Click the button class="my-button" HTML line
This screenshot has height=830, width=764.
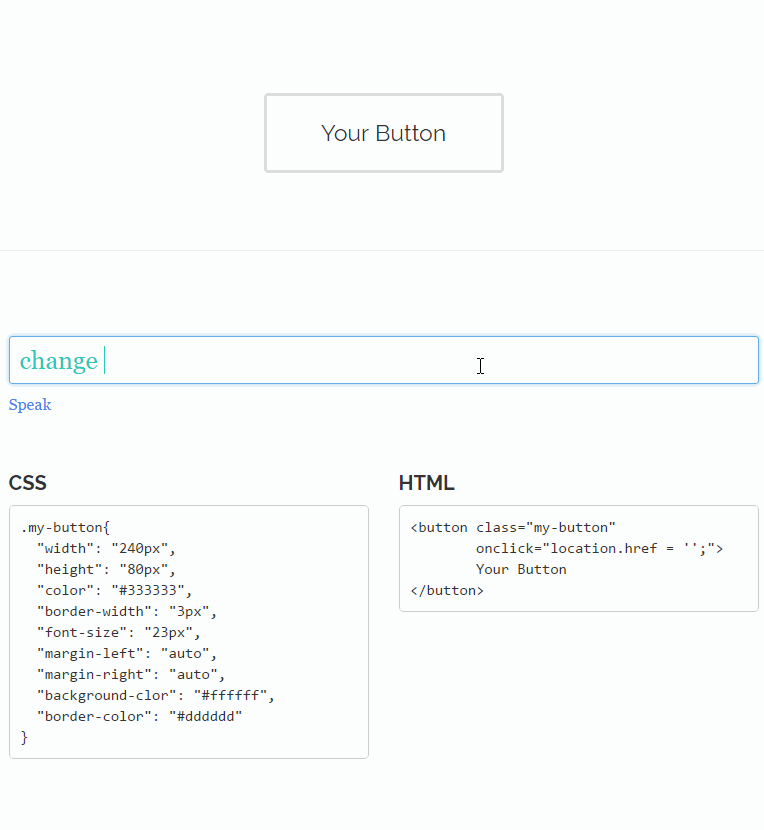pyautogui.click(x=513, y=527)
